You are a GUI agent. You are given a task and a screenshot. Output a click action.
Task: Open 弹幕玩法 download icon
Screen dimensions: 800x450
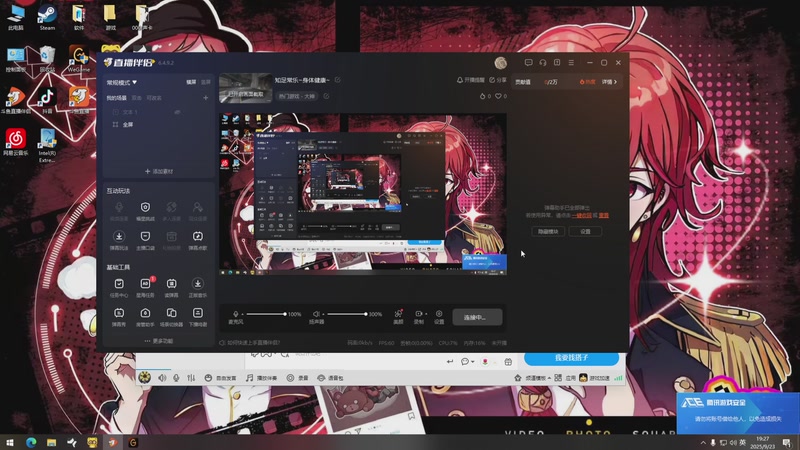coord(118,240)
